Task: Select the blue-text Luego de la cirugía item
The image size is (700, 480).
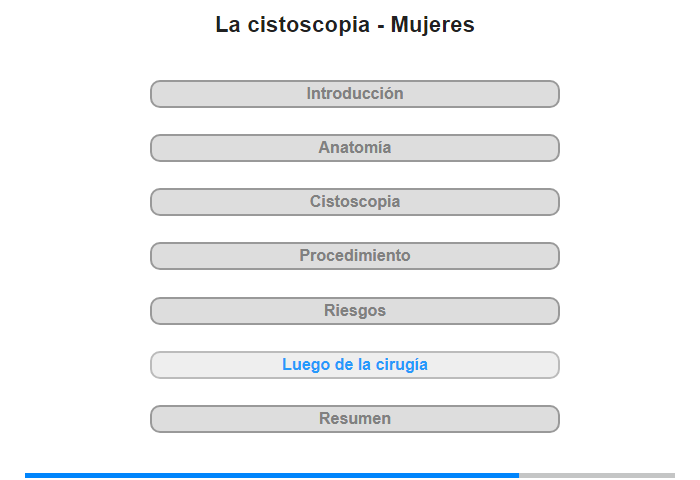Action: (x=354, y=365)
